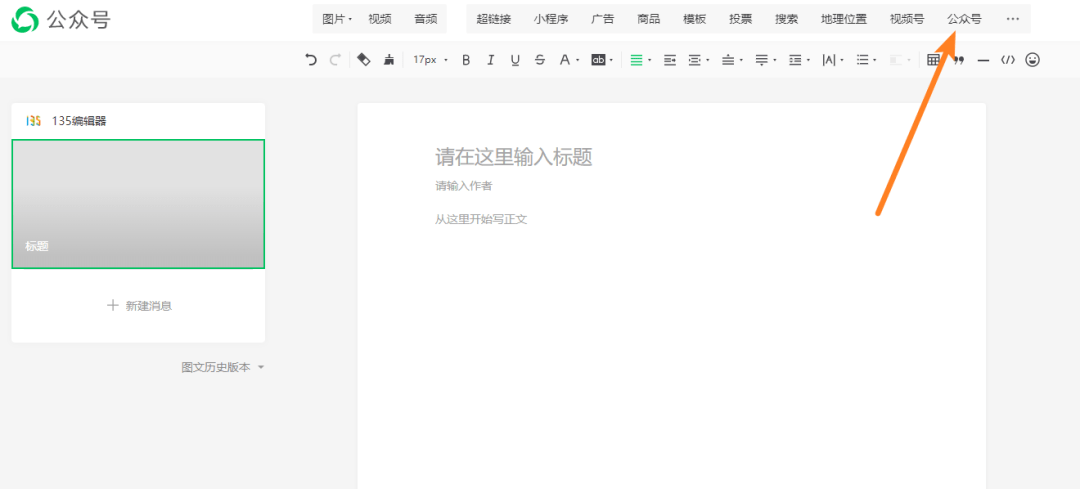This screenshot has height=489, width=1080.
Task: Open the space-before-paragraph dropdown
Action: point(731,60)
